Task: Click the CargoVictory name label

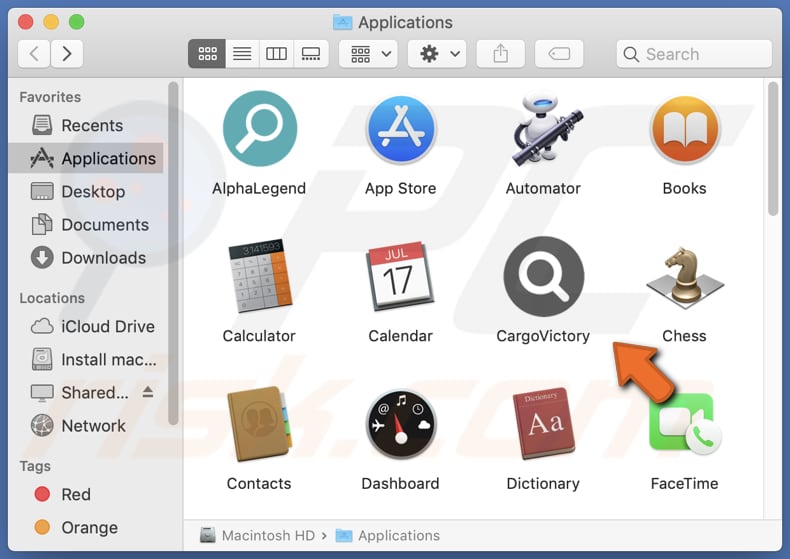Action: [x=543, y=336]
